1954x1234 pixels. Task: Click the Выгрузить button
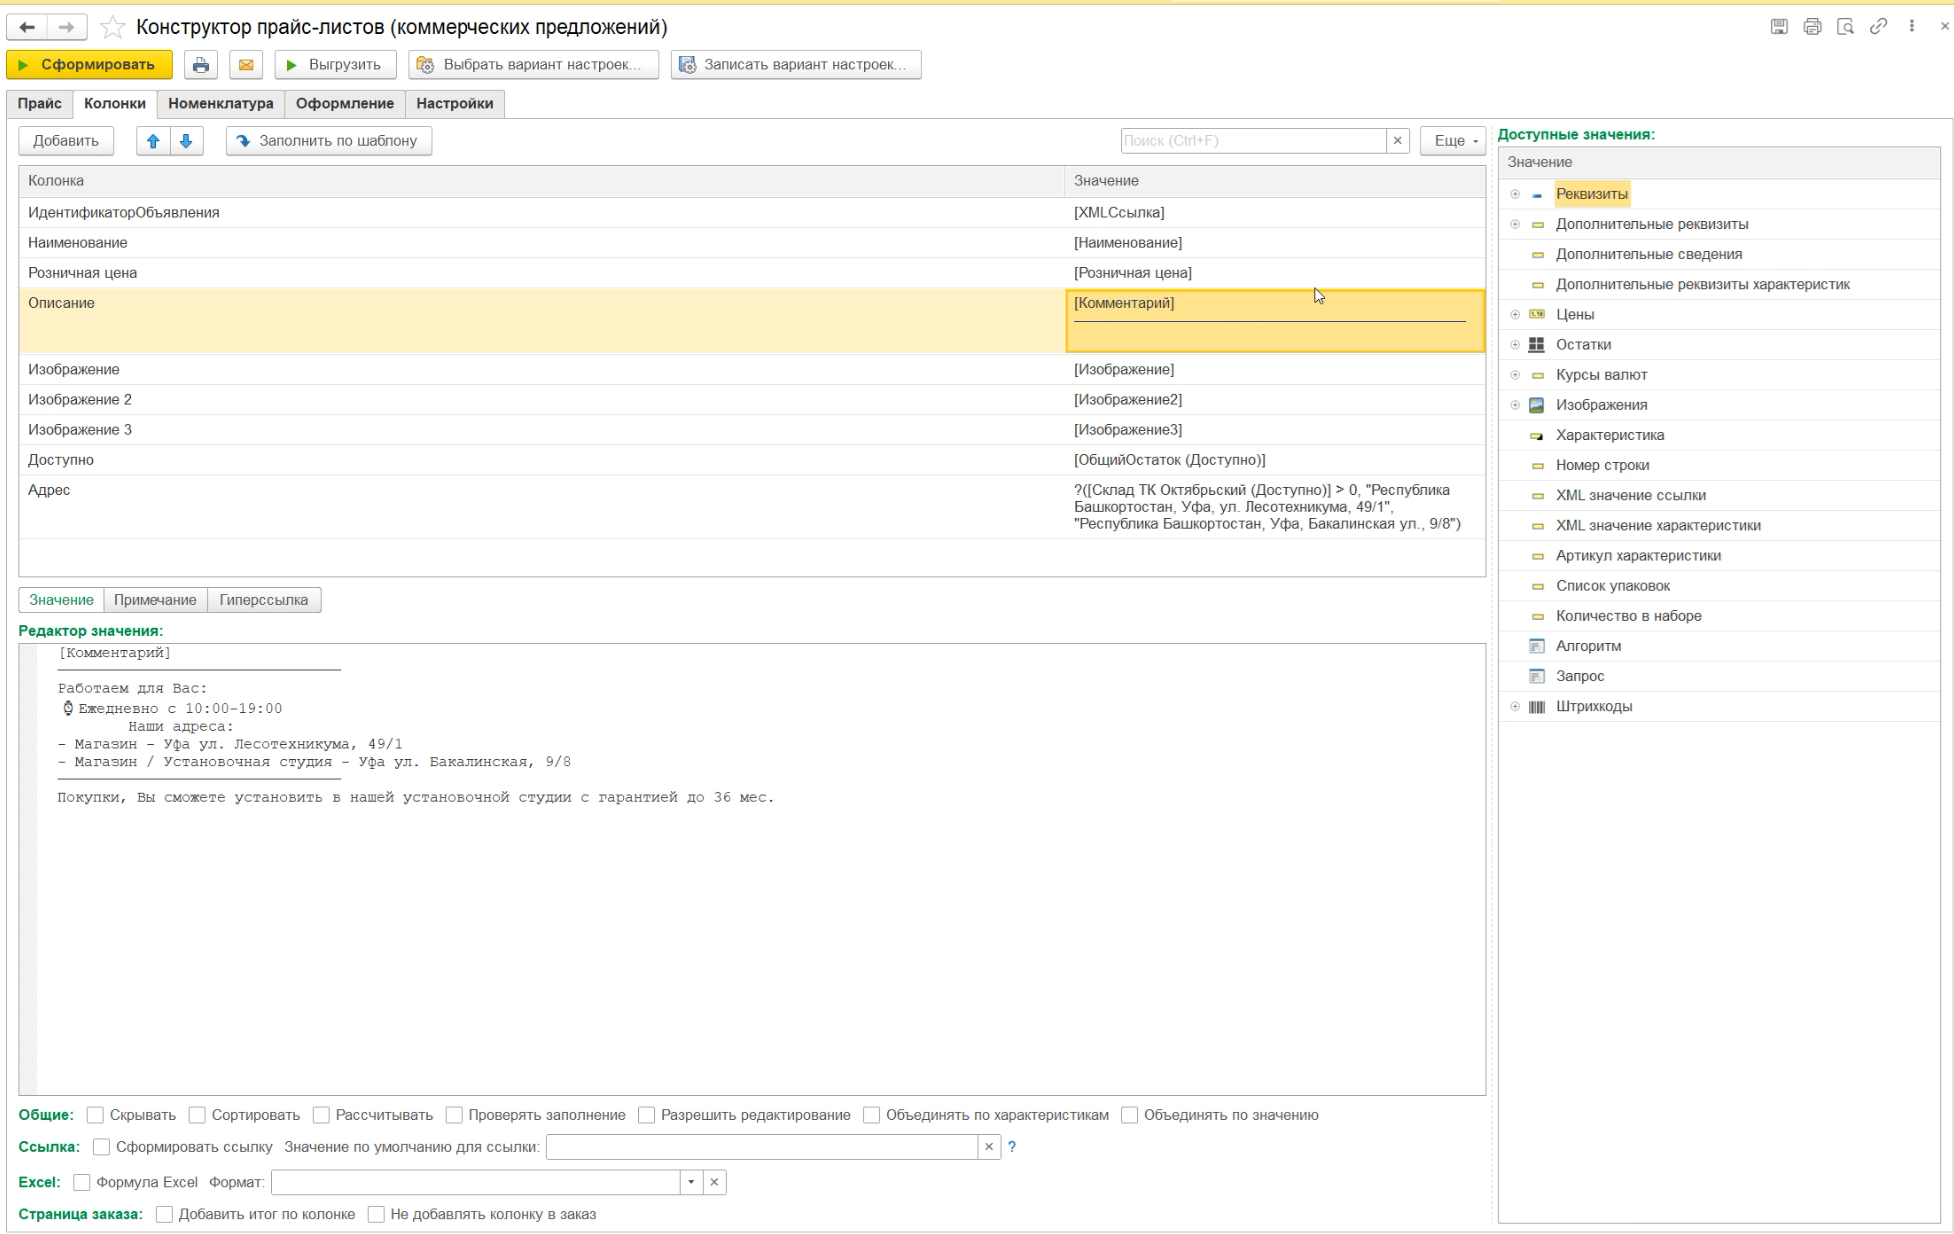tap(335, 65)
